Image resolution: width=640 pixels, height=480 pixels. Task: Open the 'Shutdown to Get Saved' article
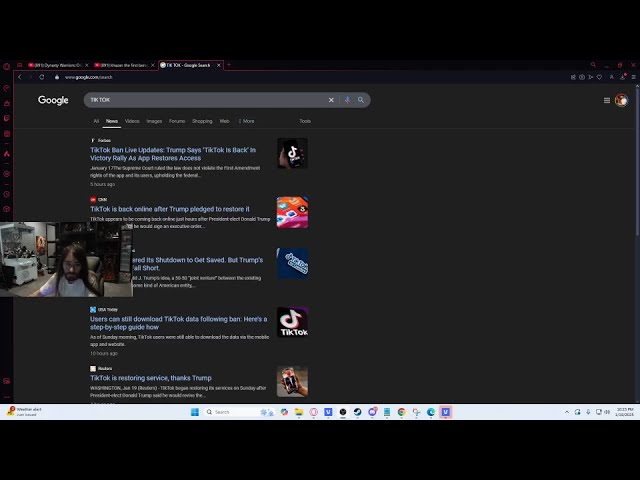(198, 264)
